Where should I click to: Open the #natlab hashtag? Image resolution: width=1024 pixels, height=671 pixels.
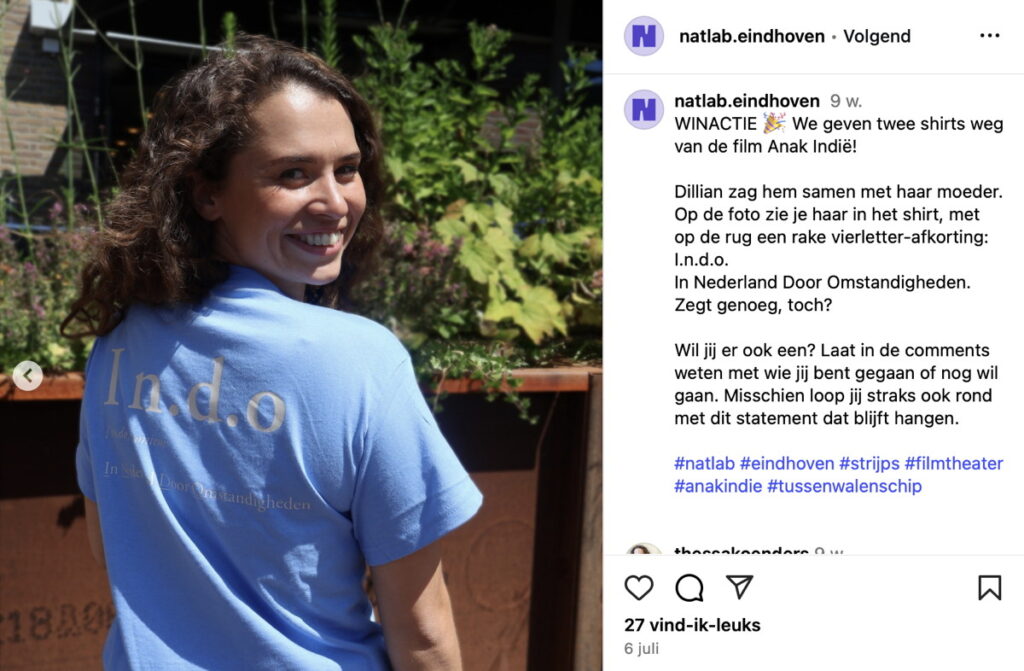click(x=704, y=463)
